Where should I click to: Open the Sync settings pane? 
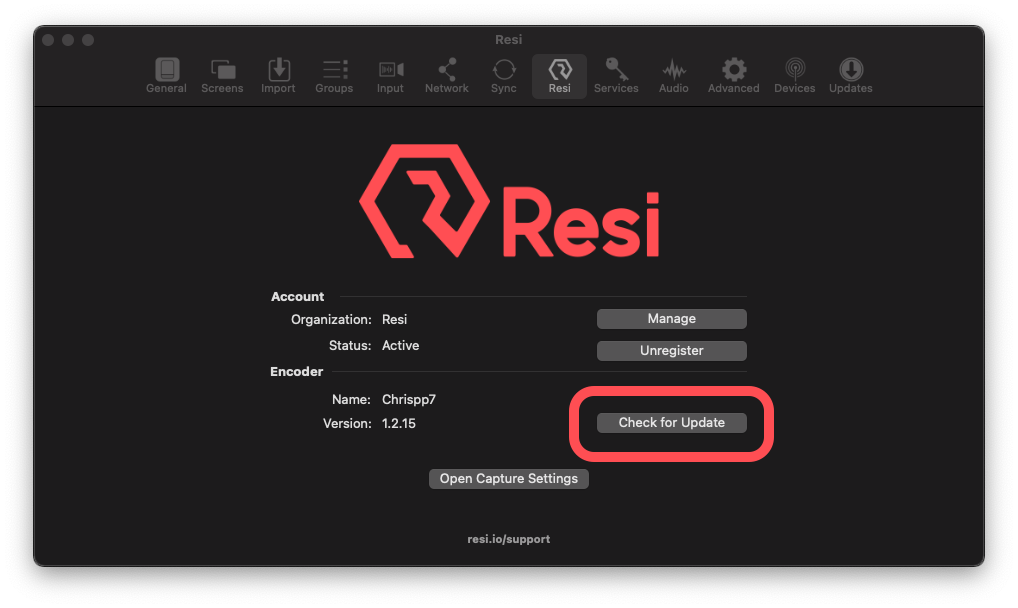pyautogui.click(x=503, y=75)
